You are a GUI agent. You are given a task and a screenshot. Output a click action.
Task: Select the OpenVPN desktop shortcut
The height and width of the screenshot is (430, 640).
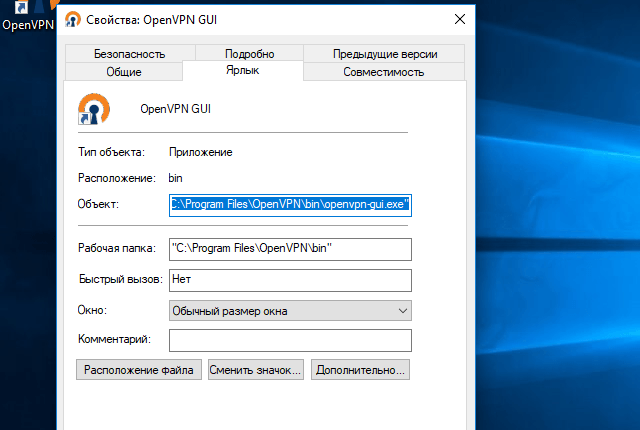tap(28, 16)
